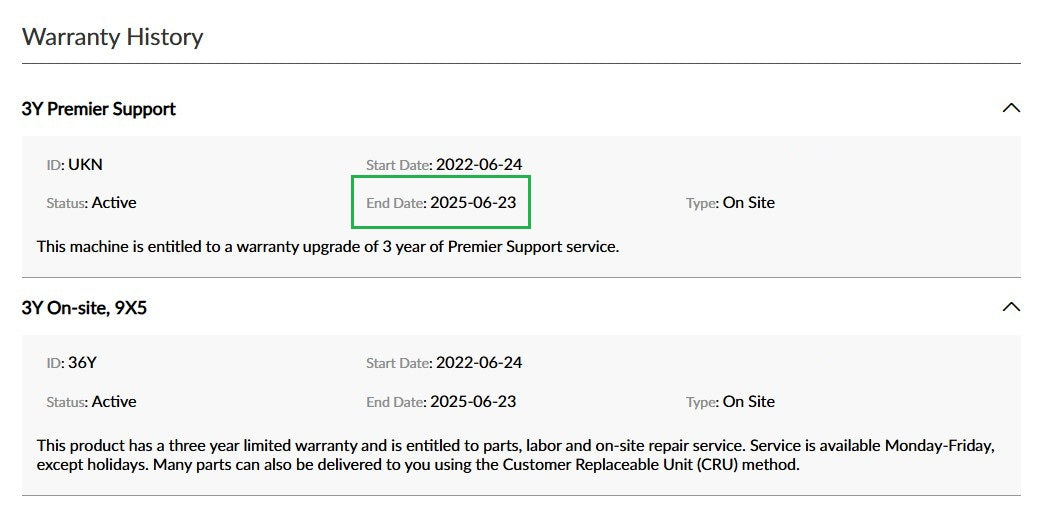Click the three year limited warranty description
This screenshot has height=509, width=1046.
click(x=516, y=455)
